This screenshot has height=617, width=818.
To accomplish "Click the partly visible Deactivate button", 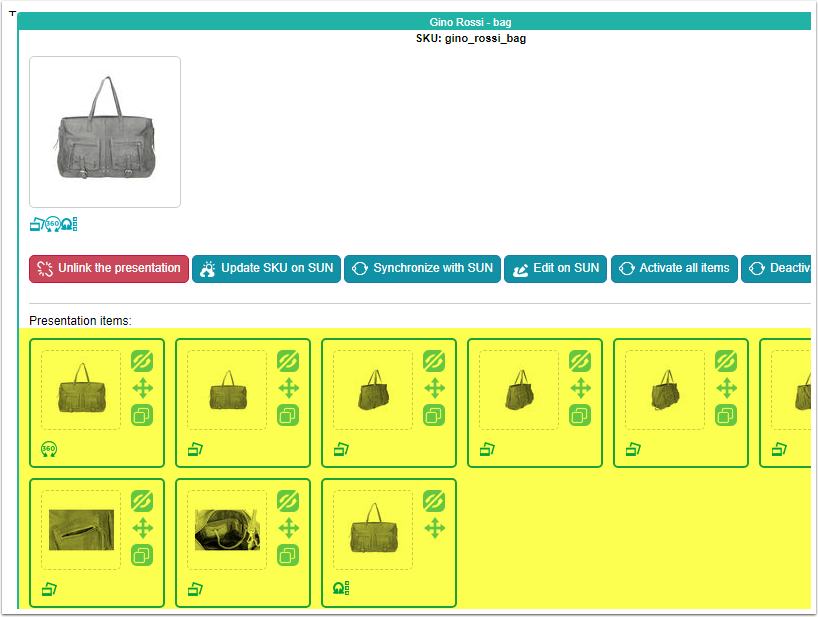I will (x=776, y=269).
